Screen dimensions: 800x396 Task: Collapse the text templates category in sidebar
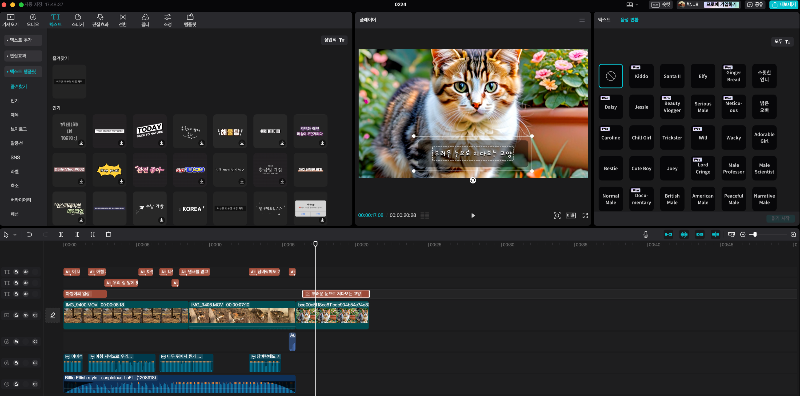(23, 71)
